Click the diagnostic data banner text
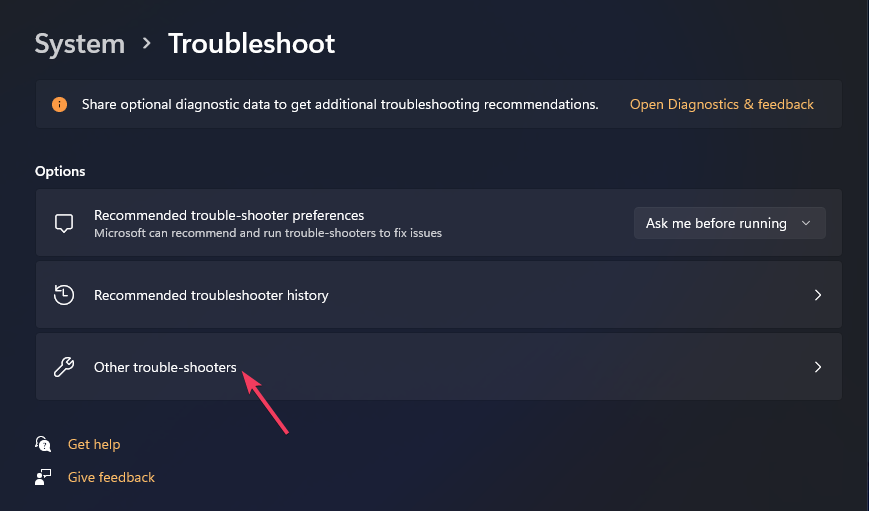Screen dimensions: 869x511 click(340, 104)
